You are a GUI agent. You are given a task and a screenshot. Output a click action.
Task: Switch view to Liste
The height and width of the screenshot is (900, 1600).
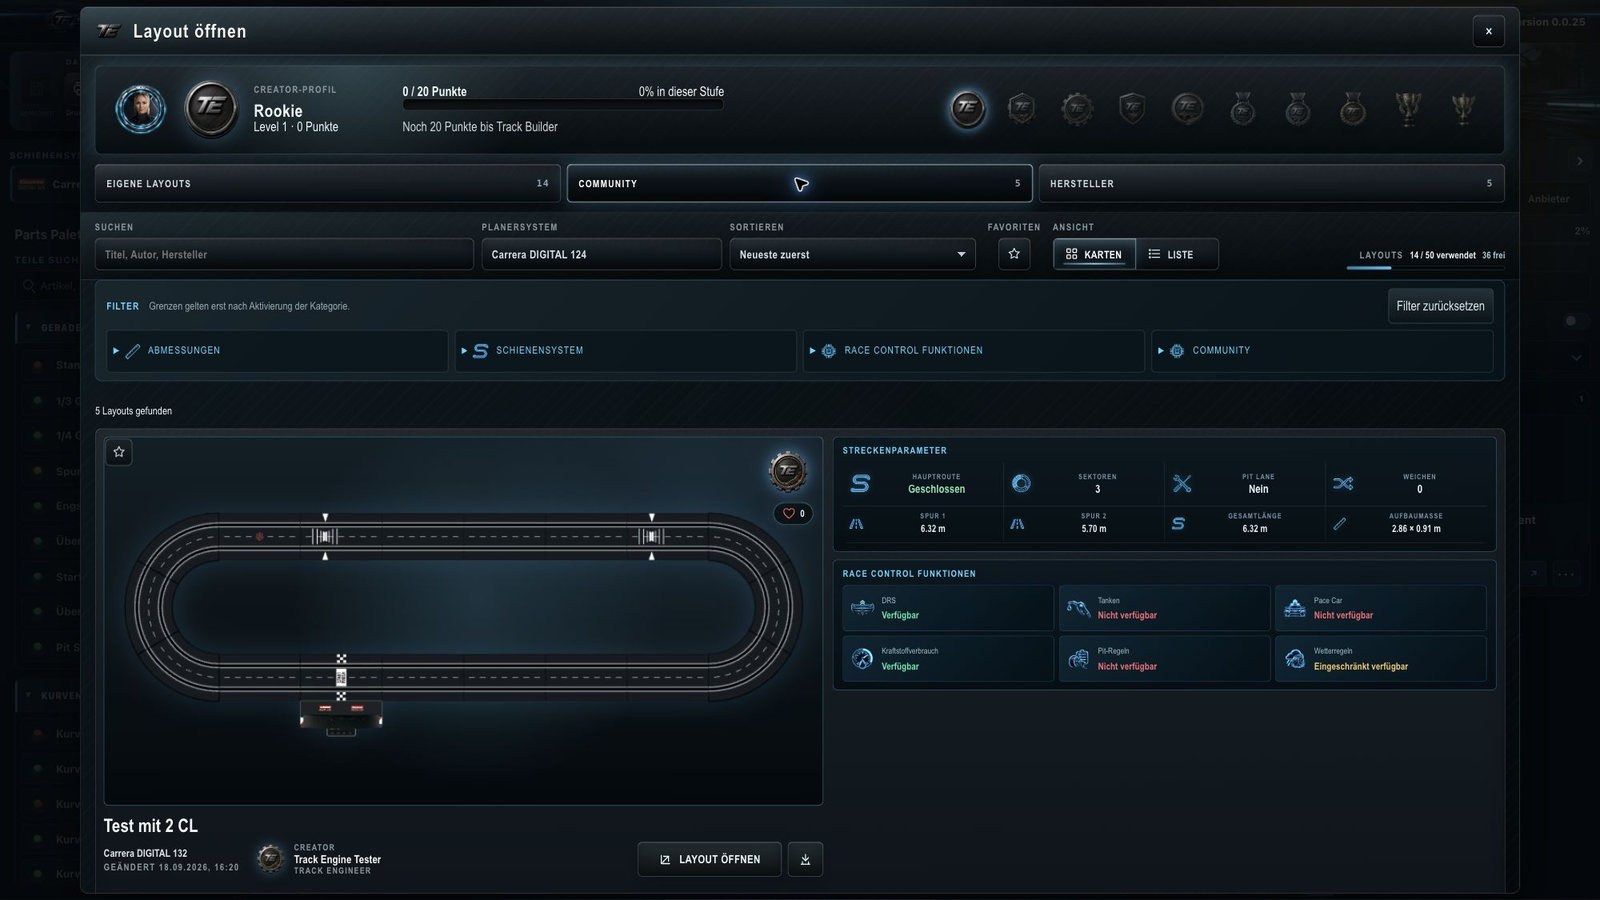(1176, 254)
